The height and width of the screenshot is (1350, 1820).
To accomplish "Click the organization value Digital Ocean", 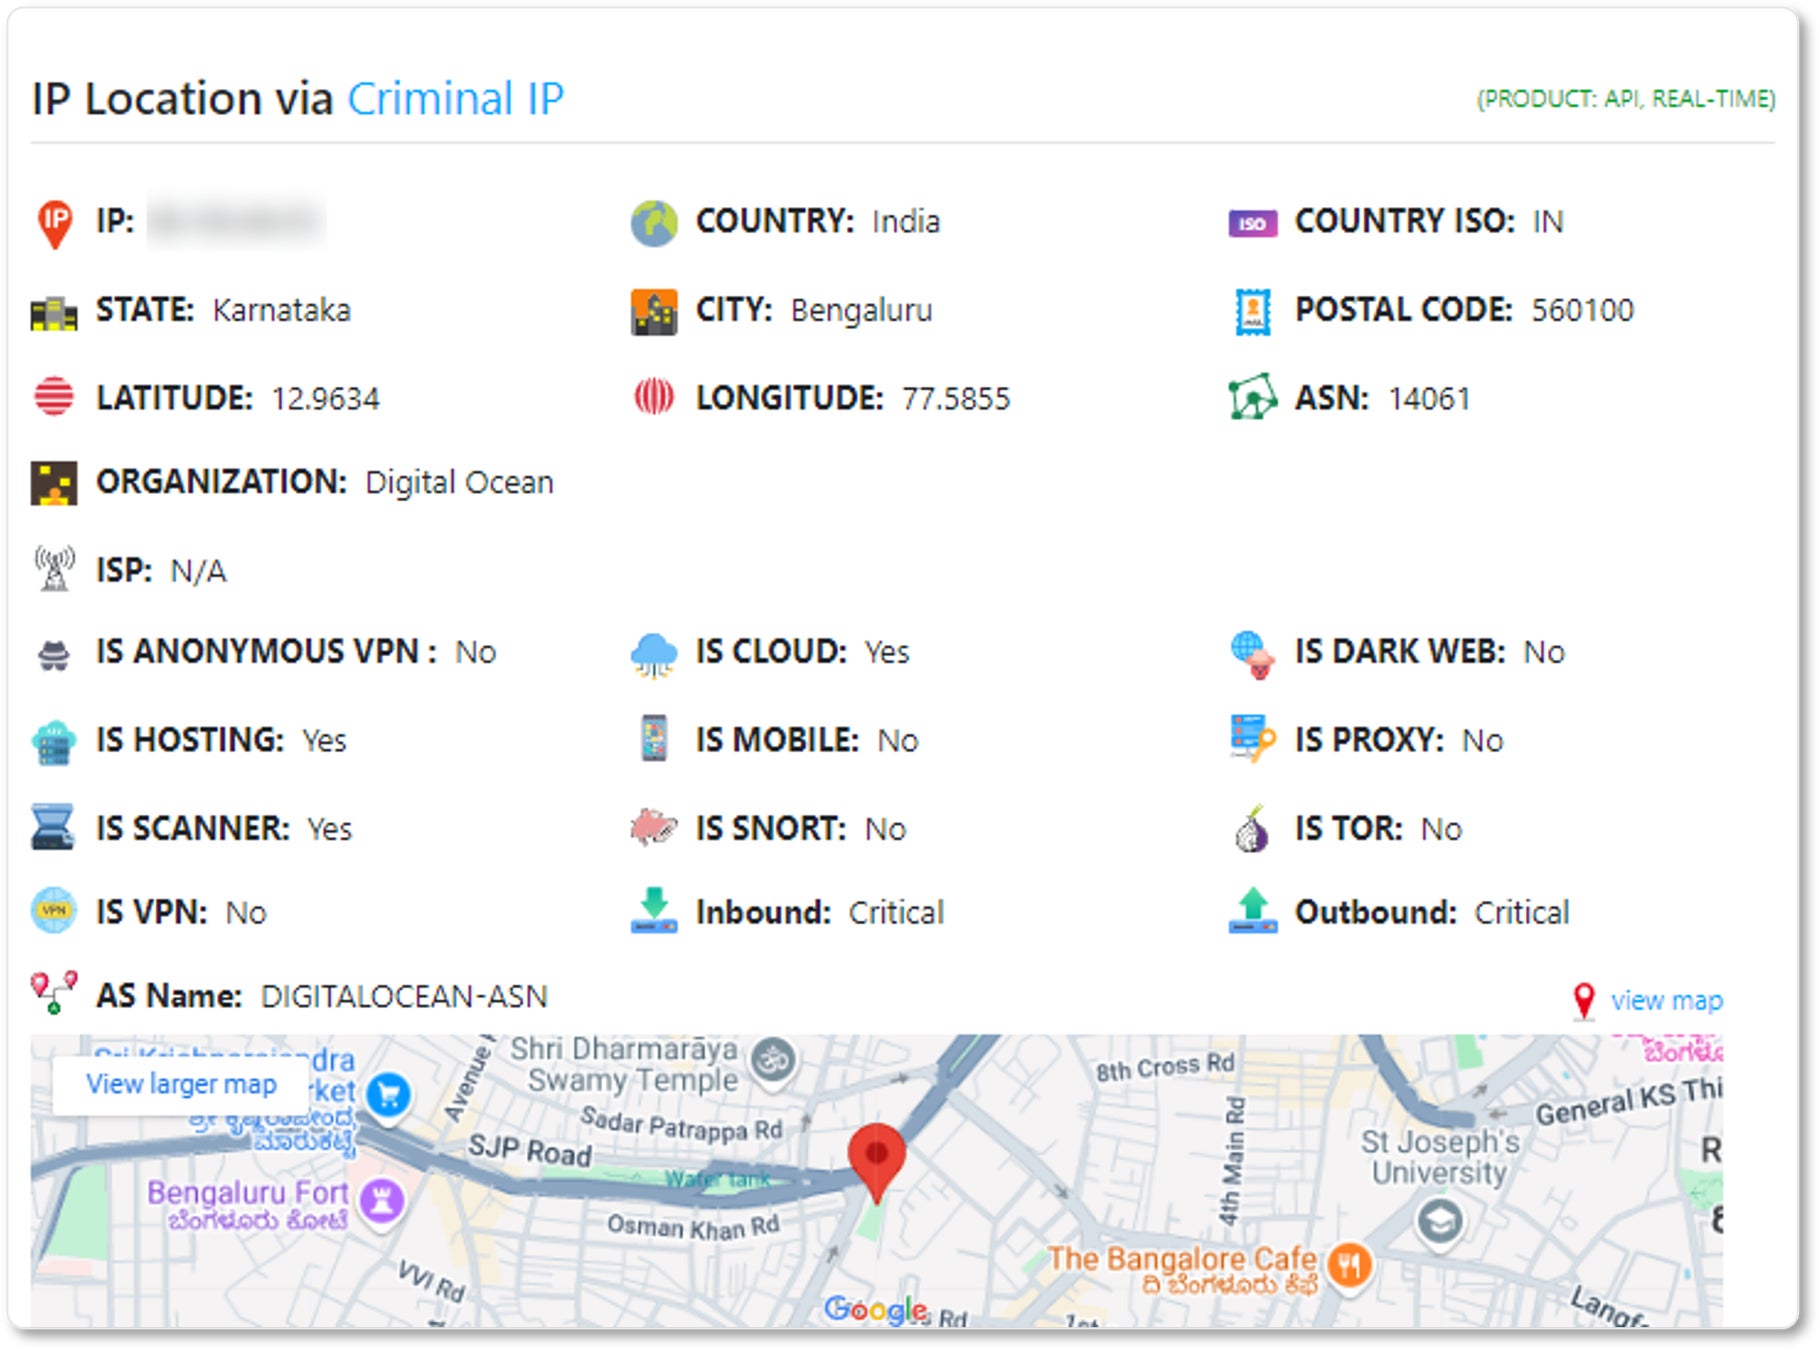I will (459, 483).
